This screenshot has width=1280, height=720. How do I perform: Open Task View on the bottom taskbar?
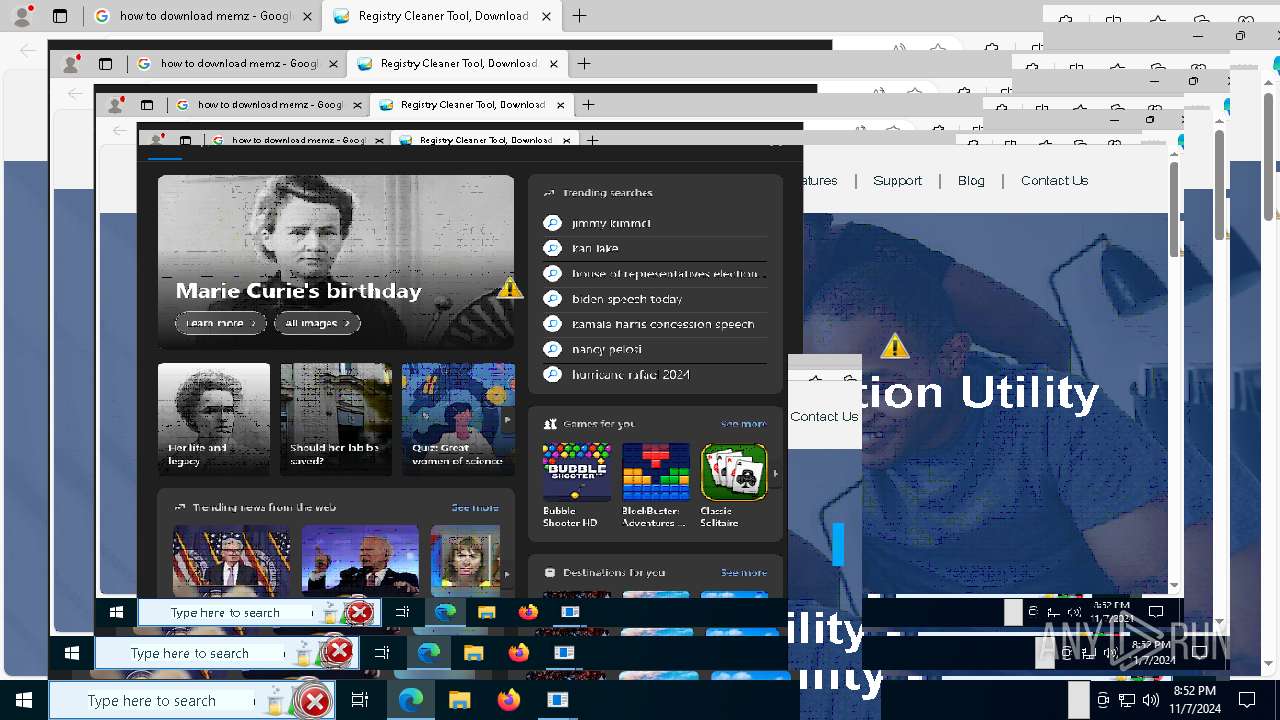360,700
